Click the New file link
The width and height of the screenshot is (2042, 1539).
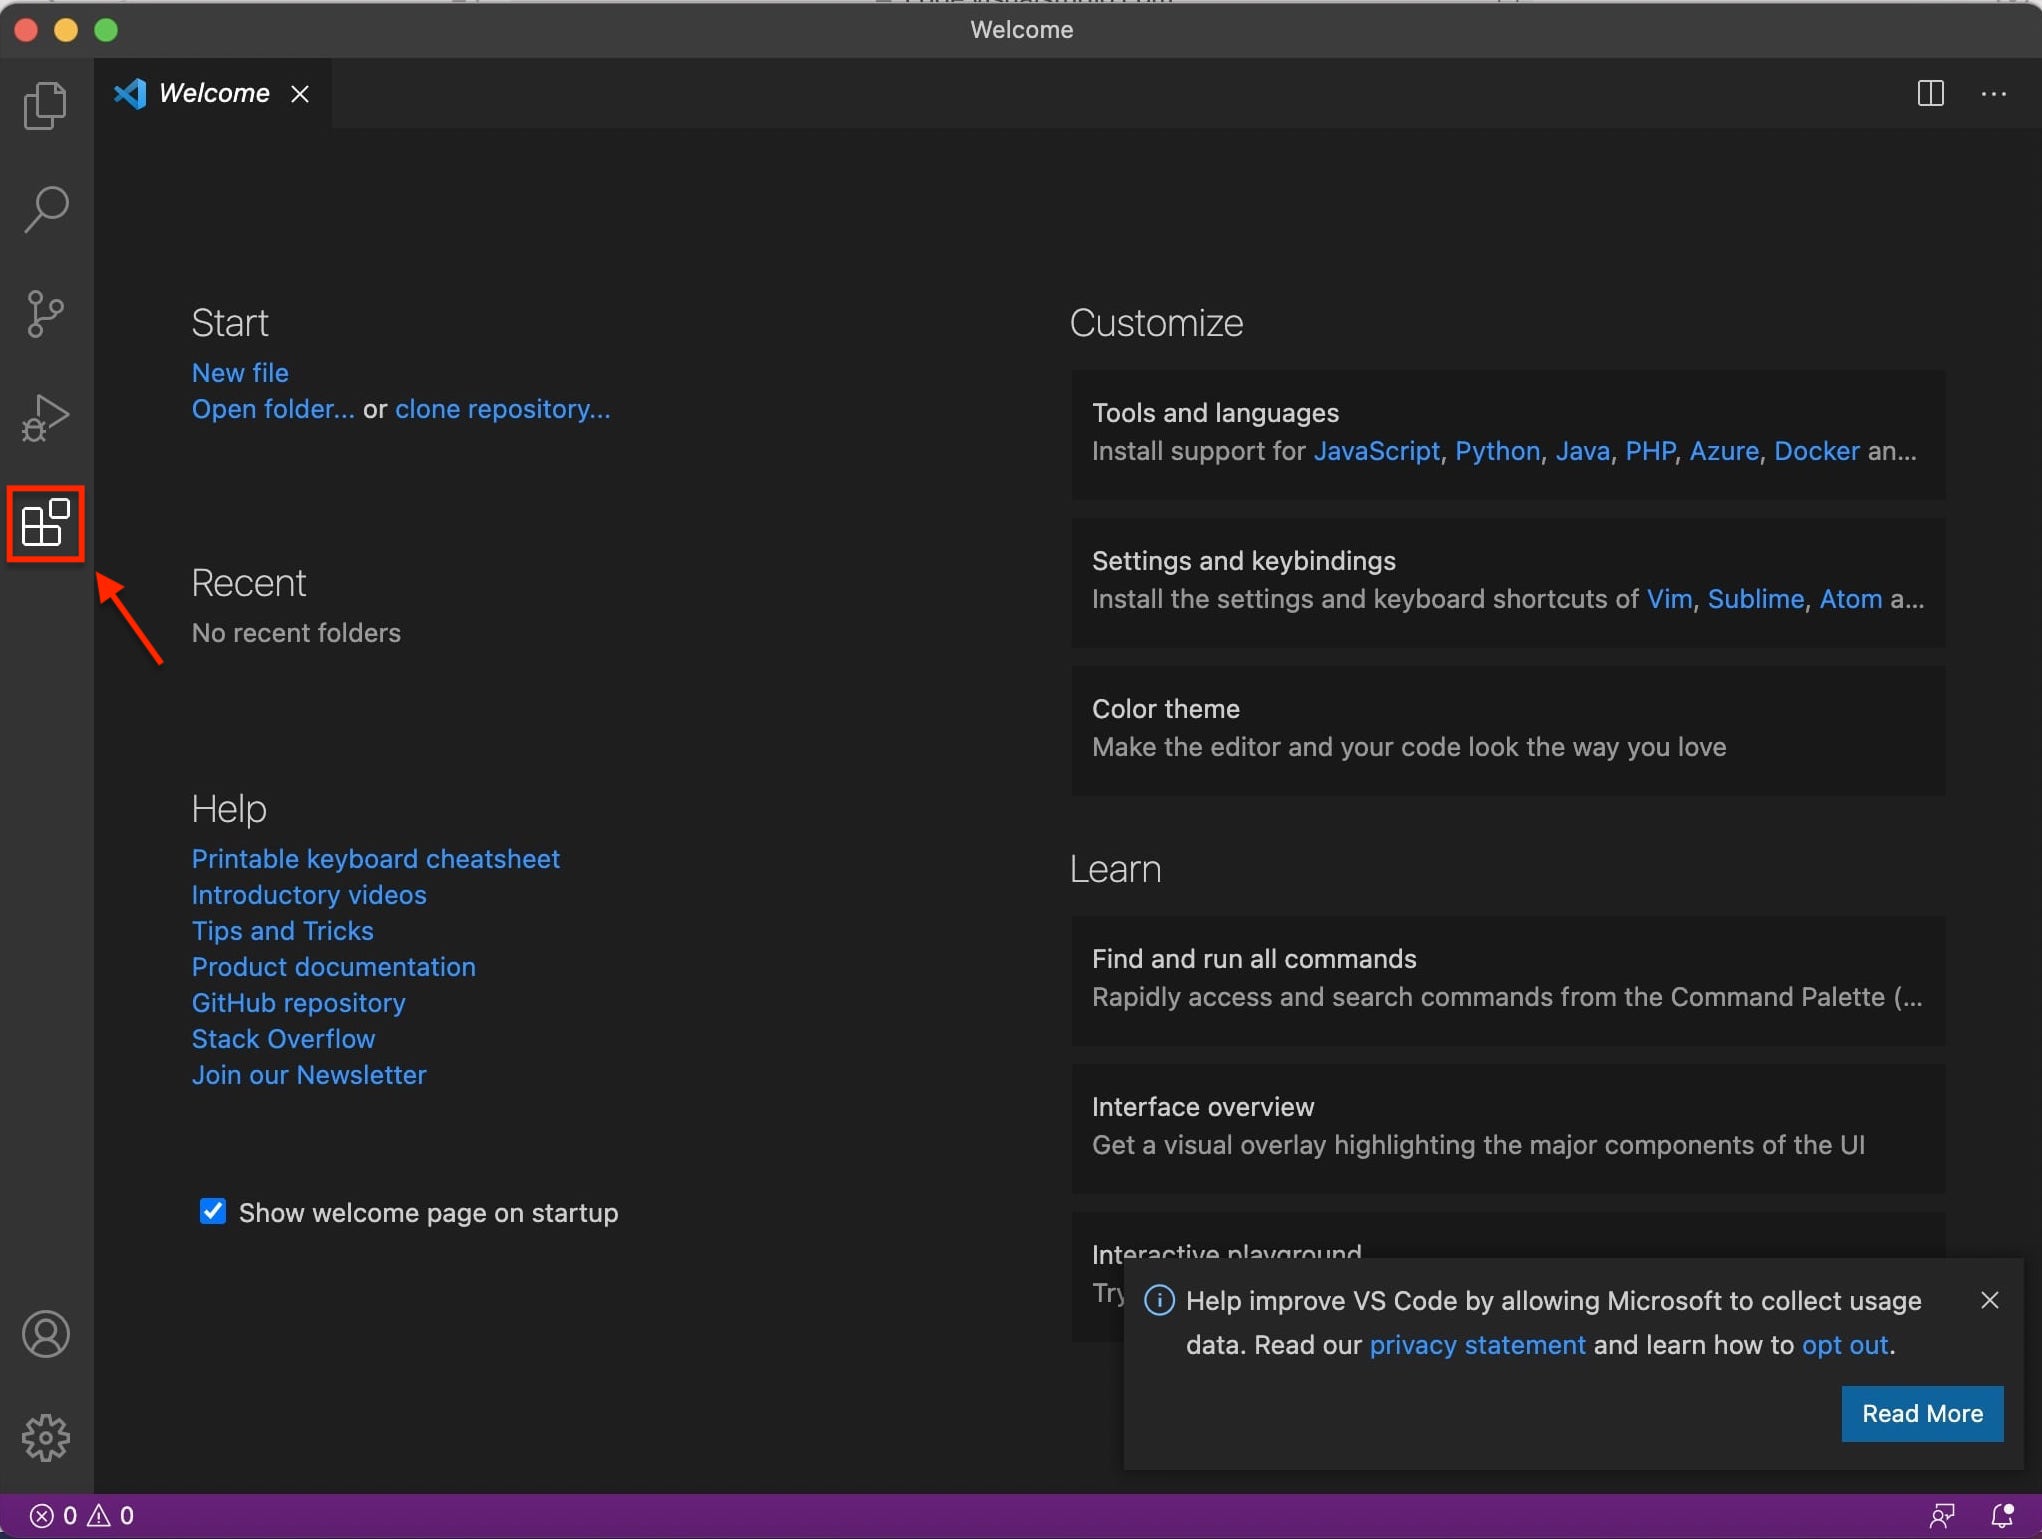coord(240,373)
